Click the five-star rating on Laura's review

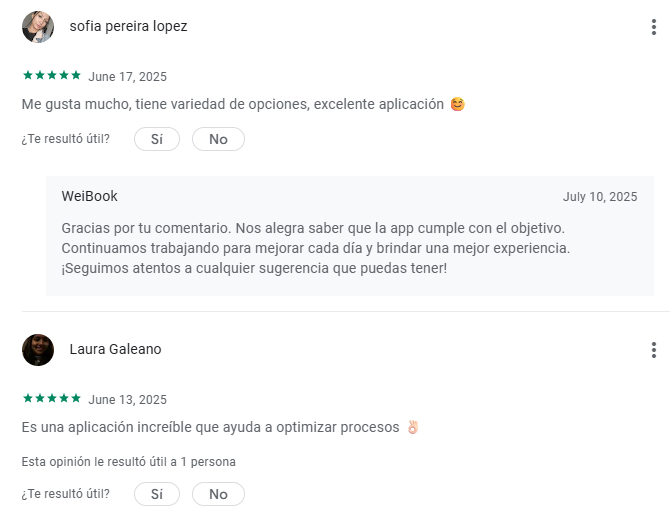[x=51, y=398]
